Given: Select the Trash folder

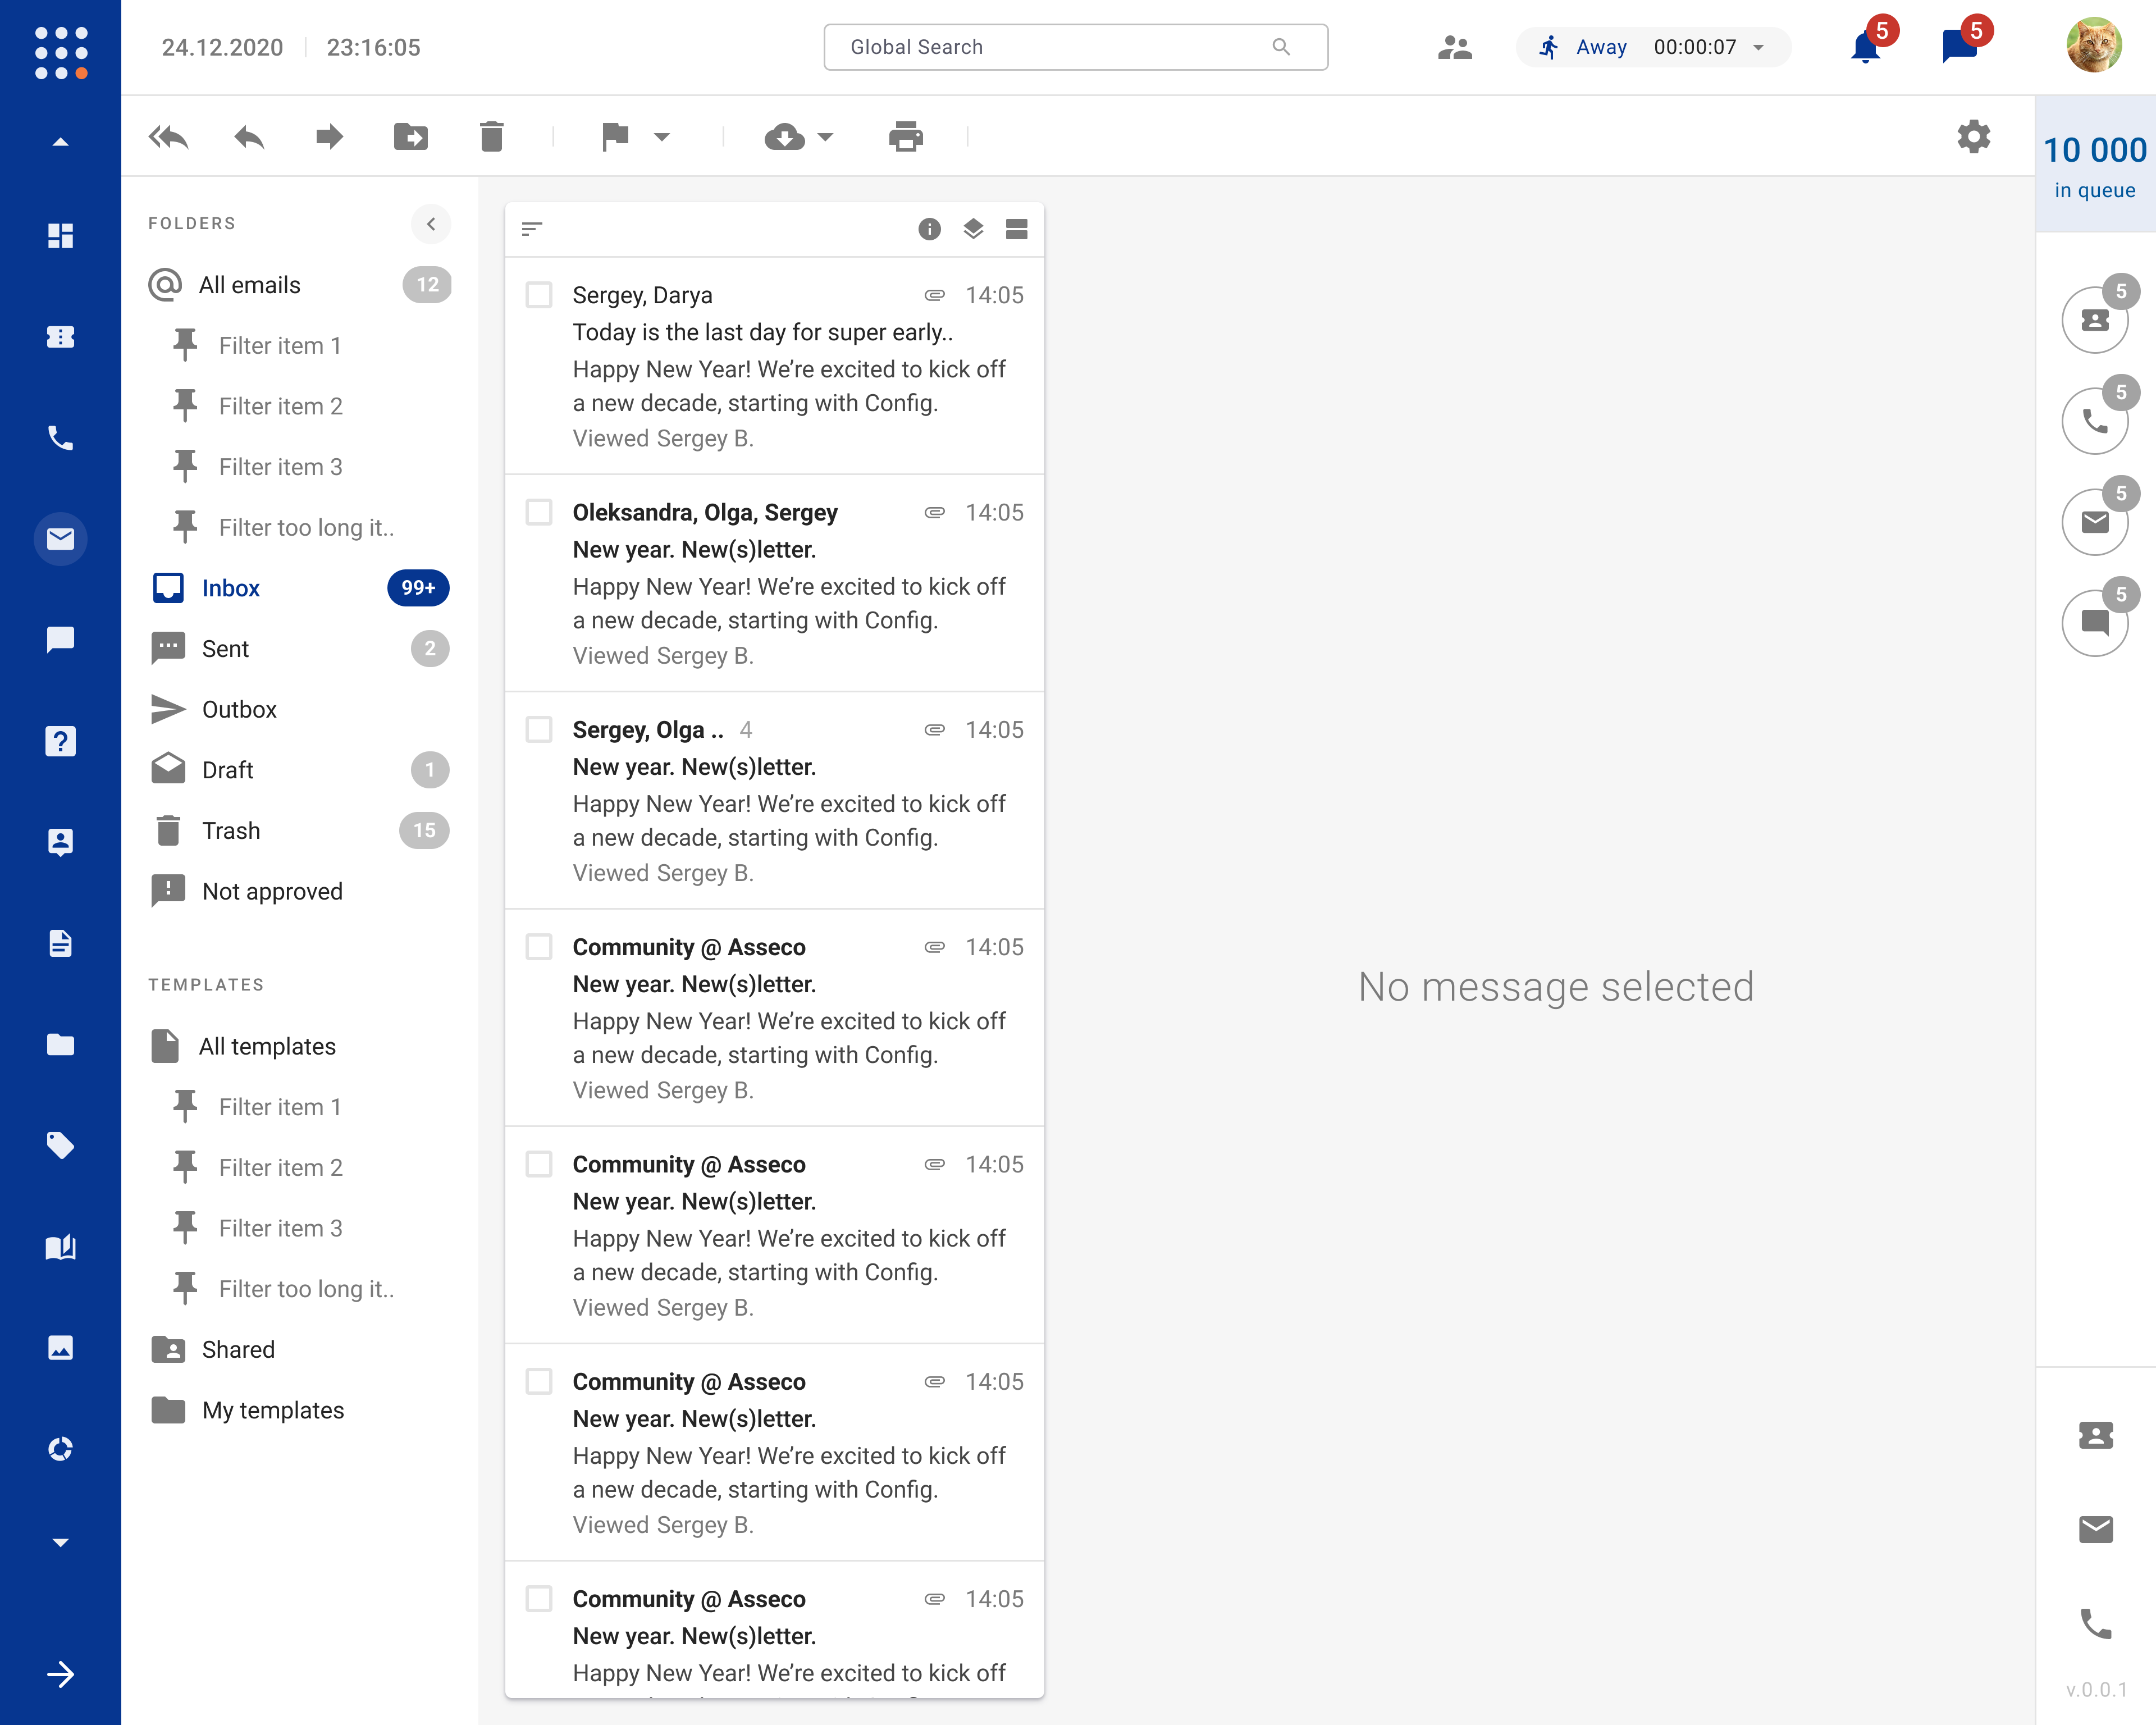Looking at the screenshot, I should [231, 831].
